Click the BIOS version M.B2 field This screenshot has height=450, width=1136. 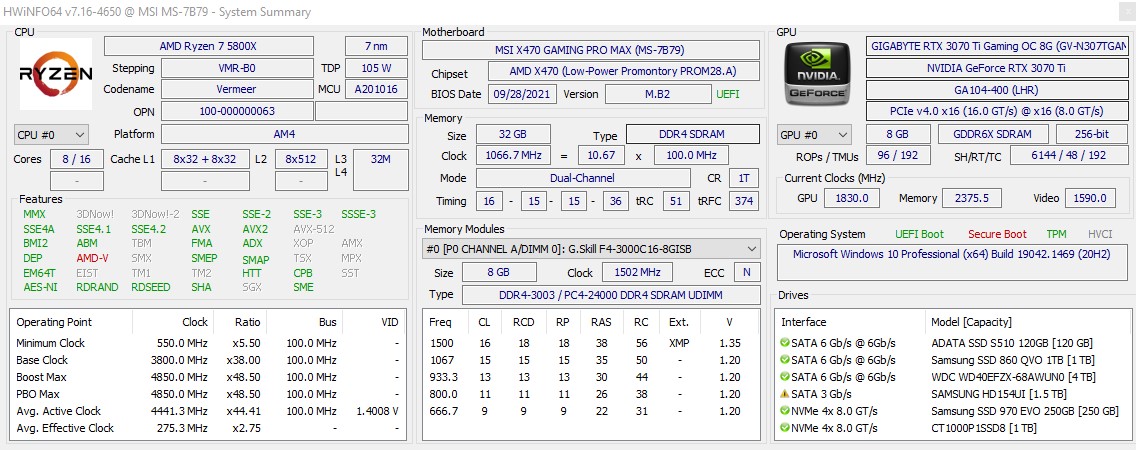658,94
